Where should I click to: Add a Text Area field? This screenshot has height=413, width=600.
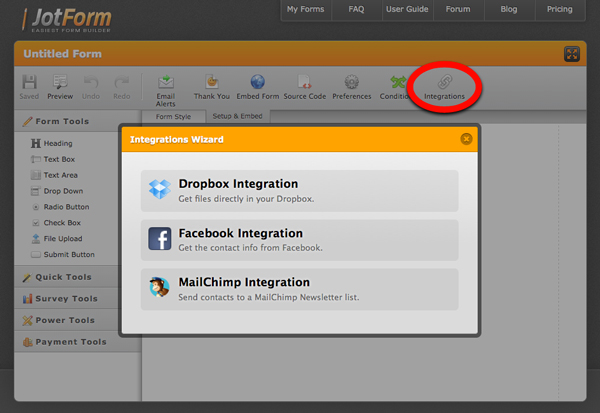54,175
